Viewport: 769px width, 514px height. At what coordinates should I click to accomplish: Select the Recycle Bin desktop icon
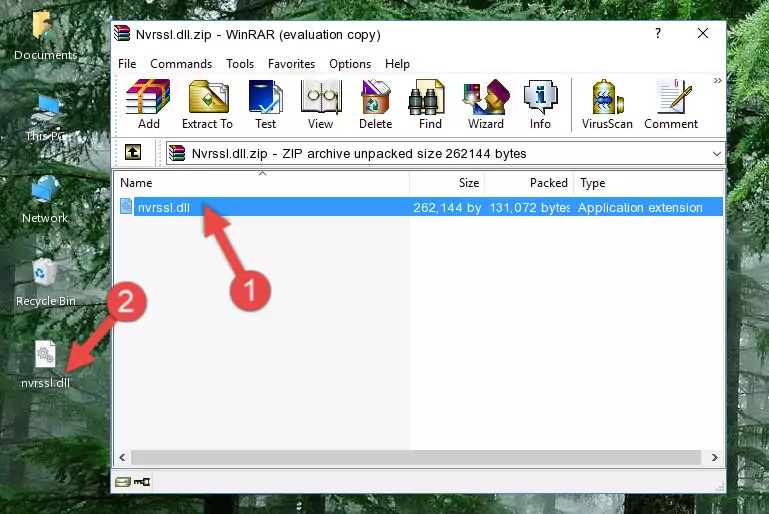45,283
